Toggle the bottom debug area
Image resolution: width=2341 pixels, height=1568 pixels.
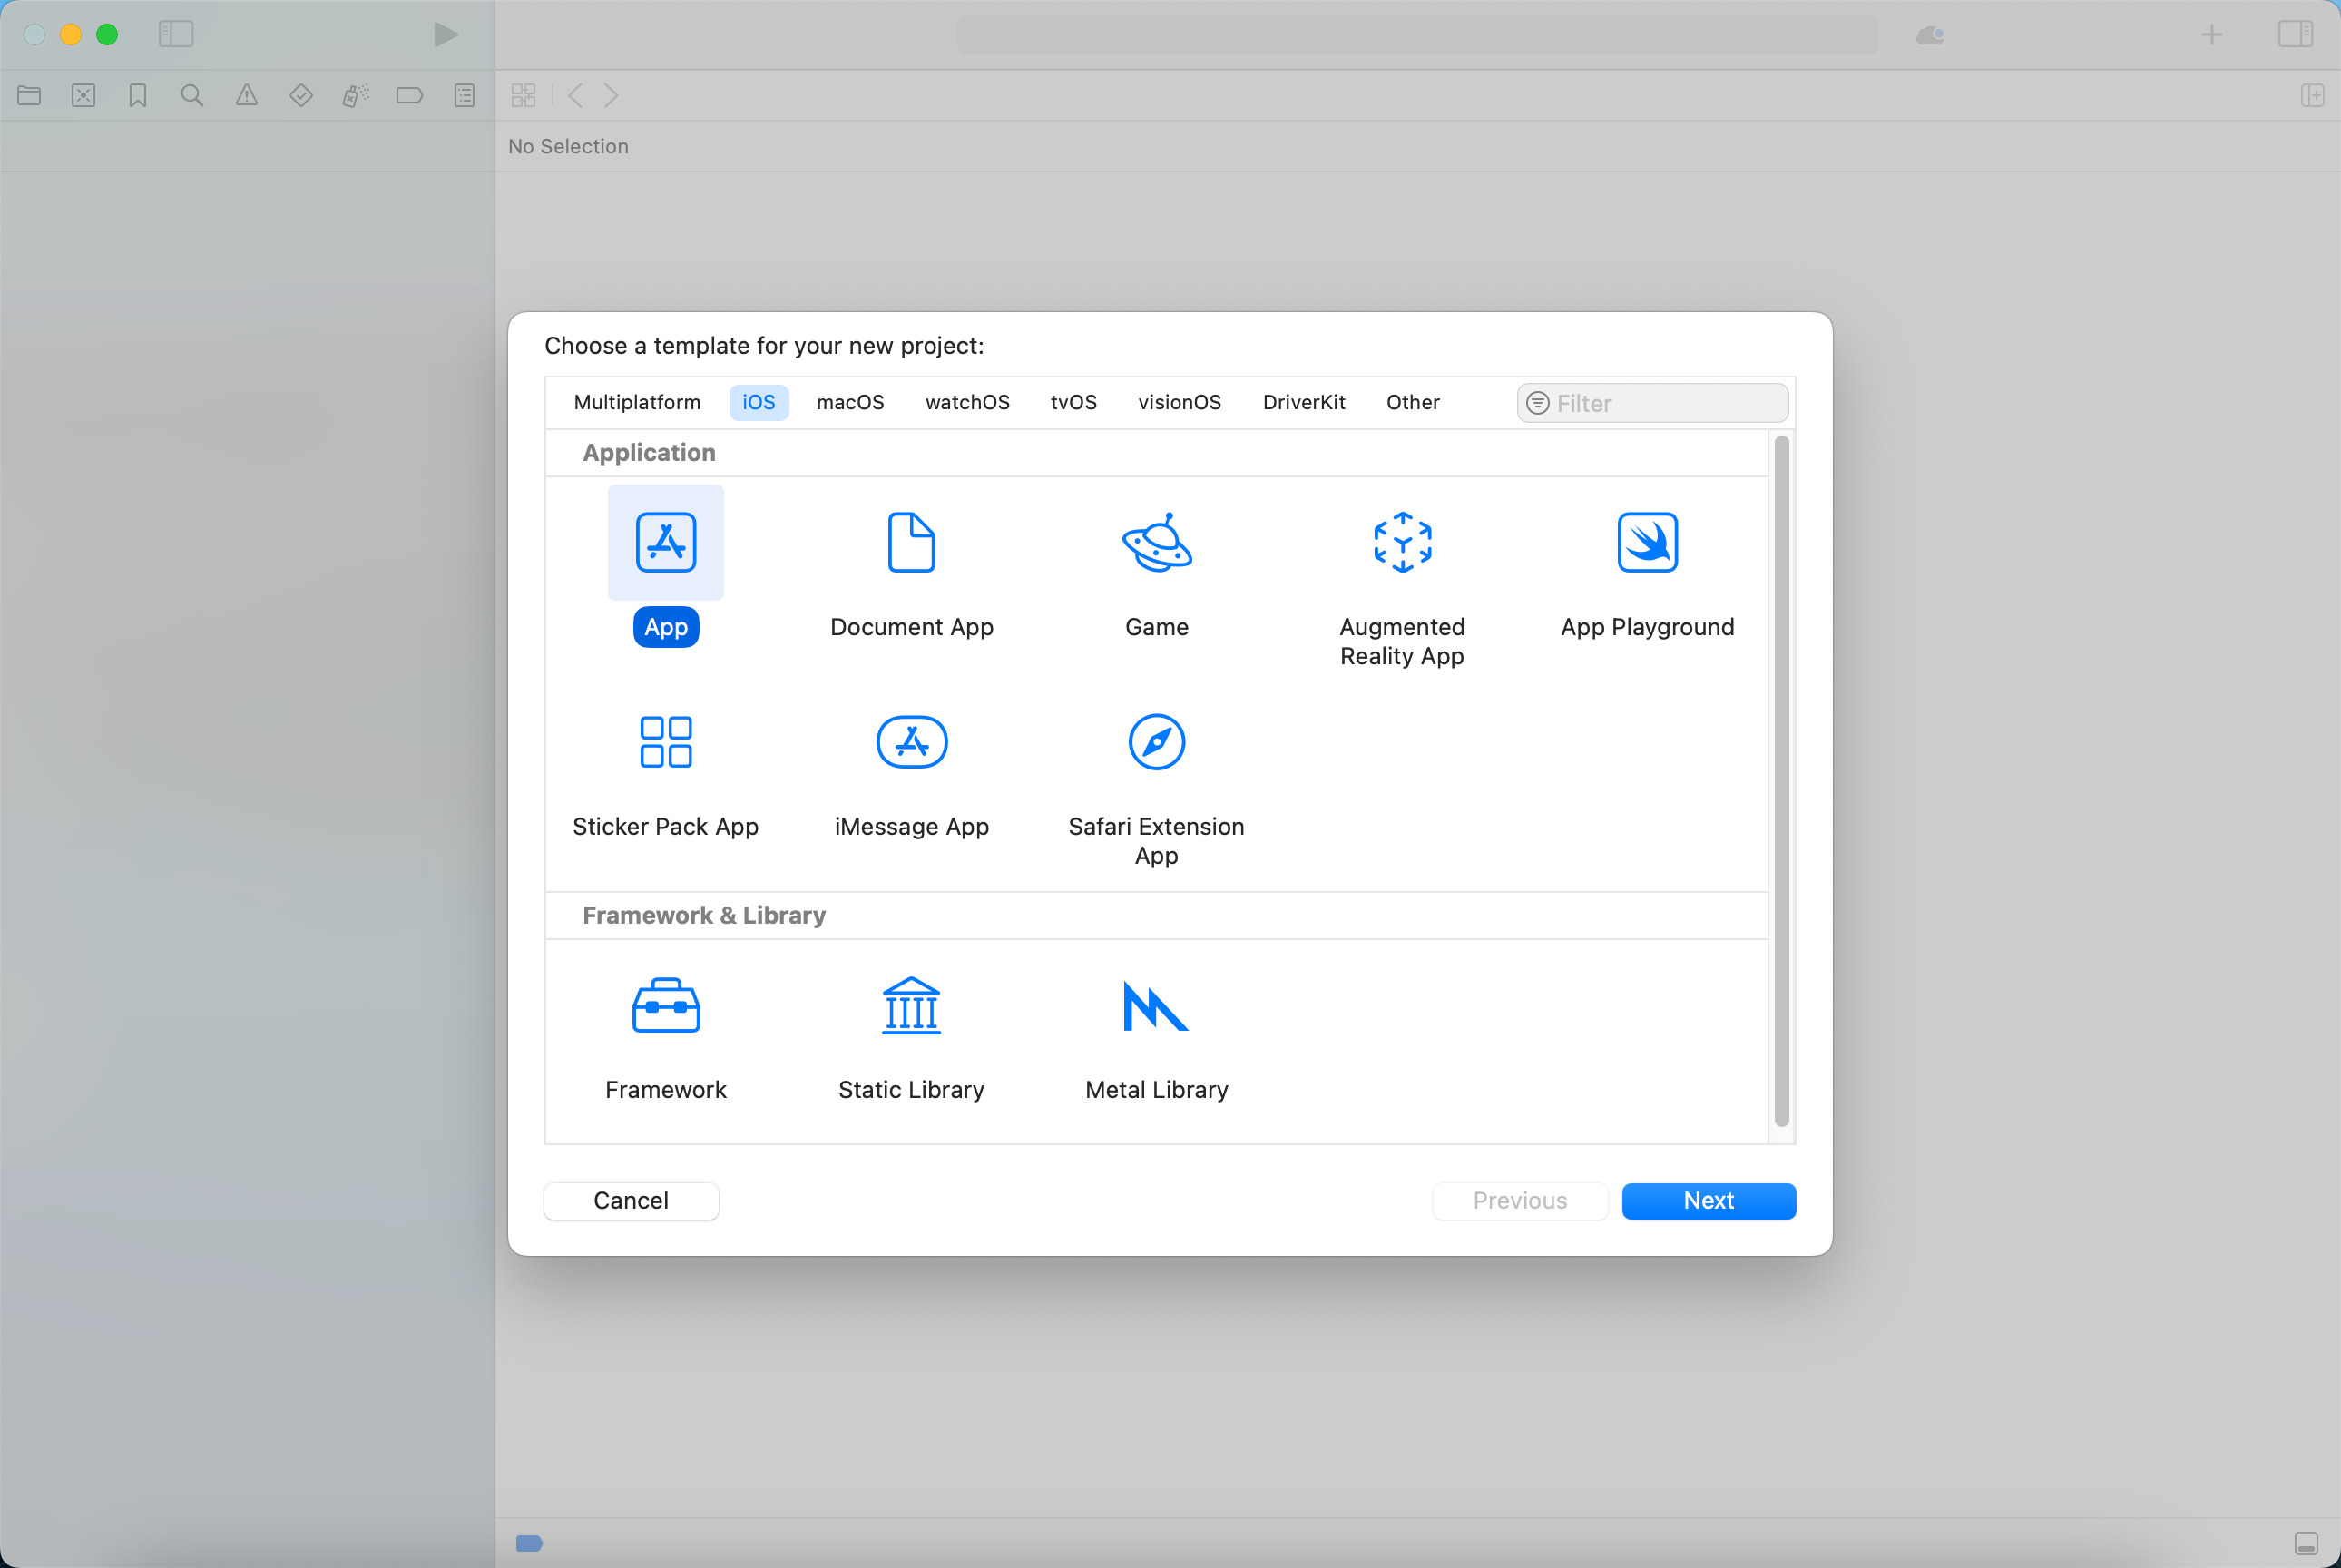click(2306, 1543)
